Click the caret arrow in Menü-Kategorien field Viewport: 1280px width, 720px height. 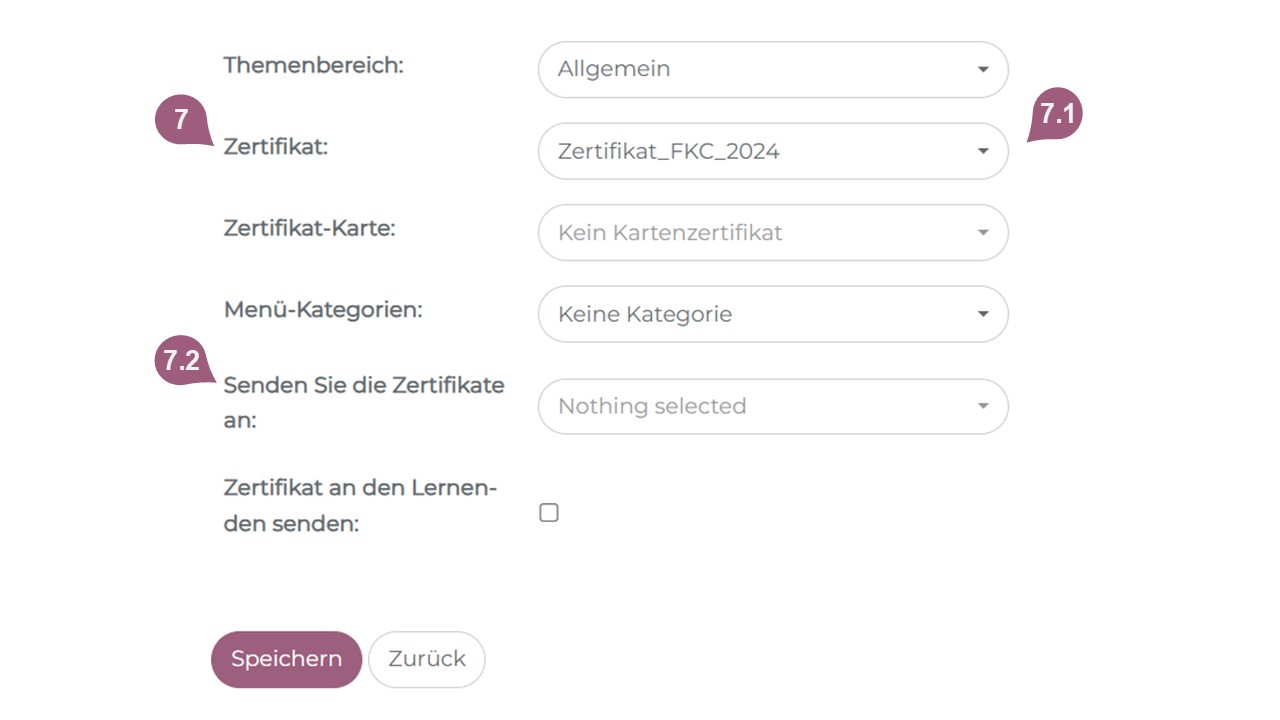pos(982,315)
